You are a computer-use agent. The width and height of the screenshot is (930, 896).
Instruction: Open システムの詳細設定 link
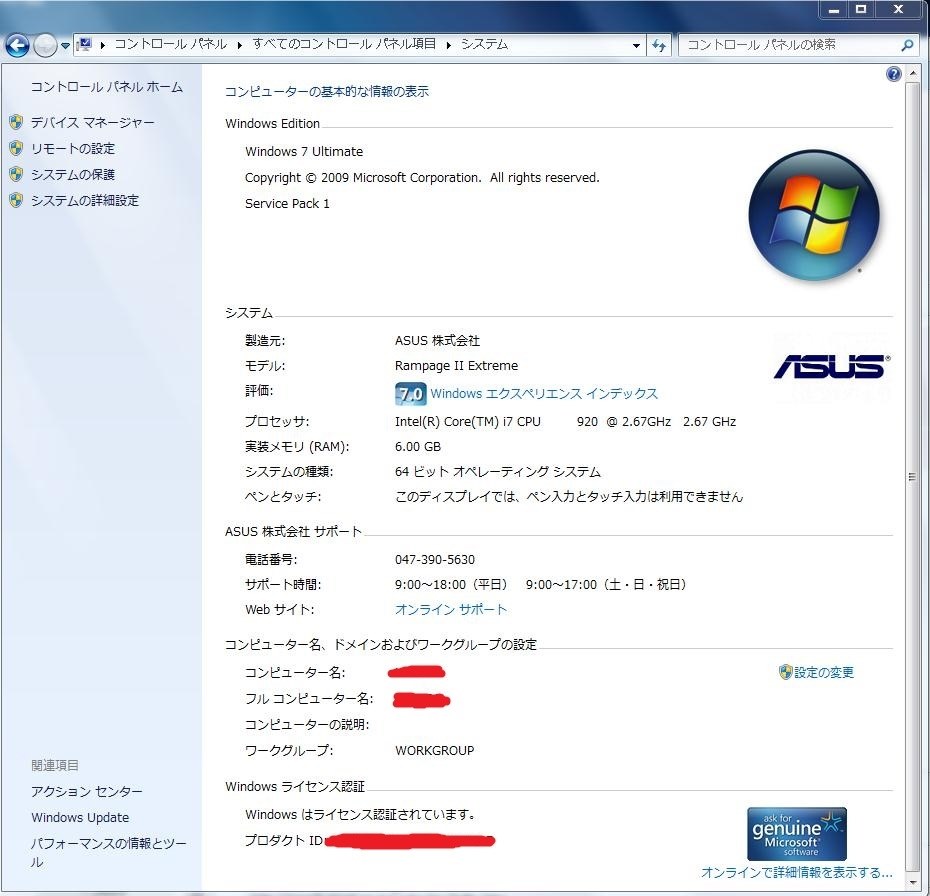pos(85,201)
